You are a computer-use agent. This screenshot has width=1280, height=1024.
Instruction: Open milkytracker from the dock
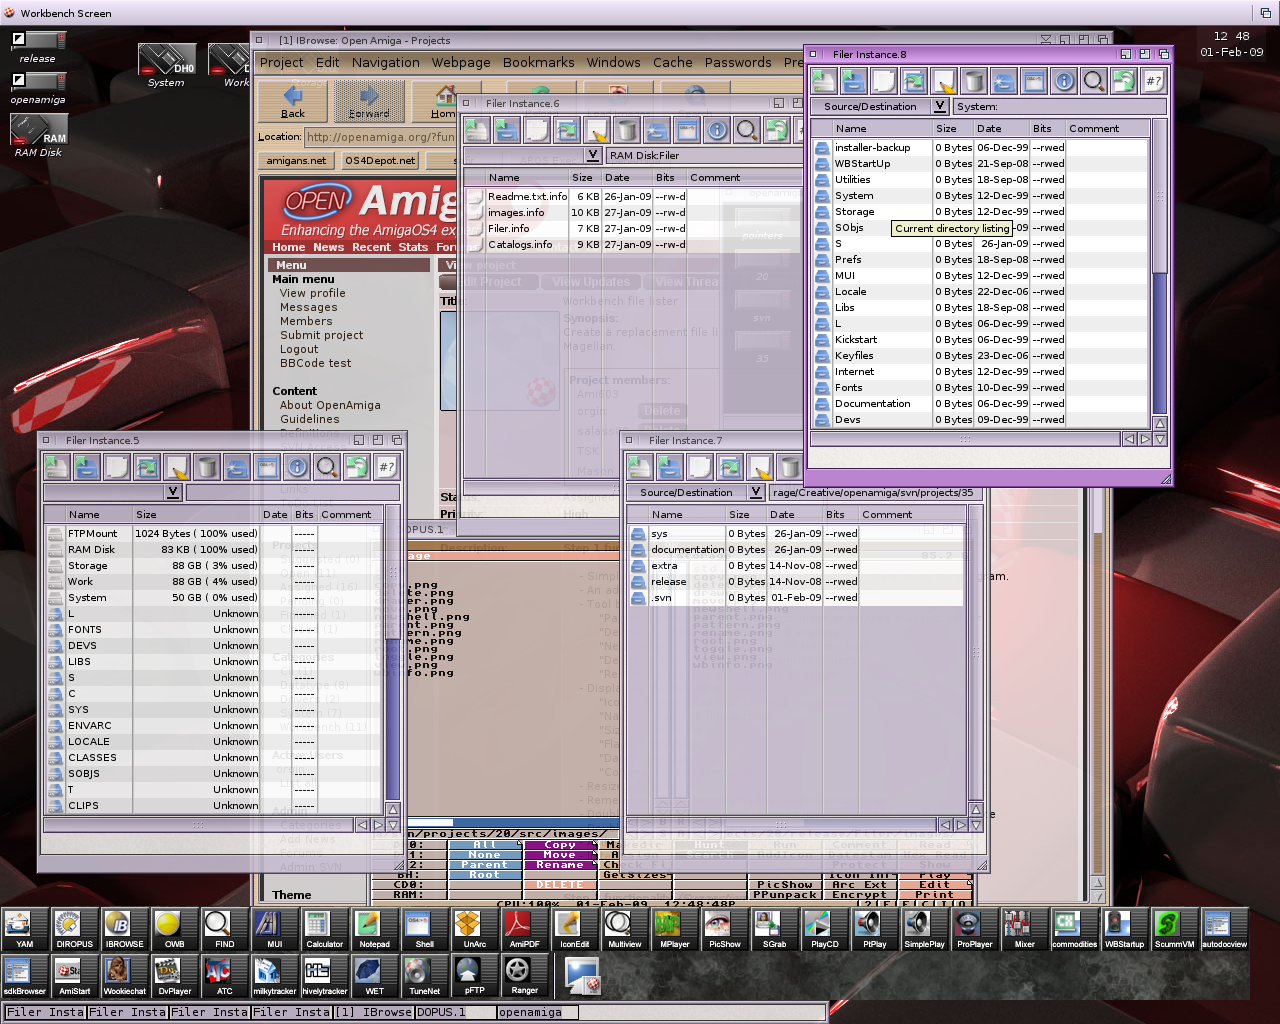(x=275, y=976)
